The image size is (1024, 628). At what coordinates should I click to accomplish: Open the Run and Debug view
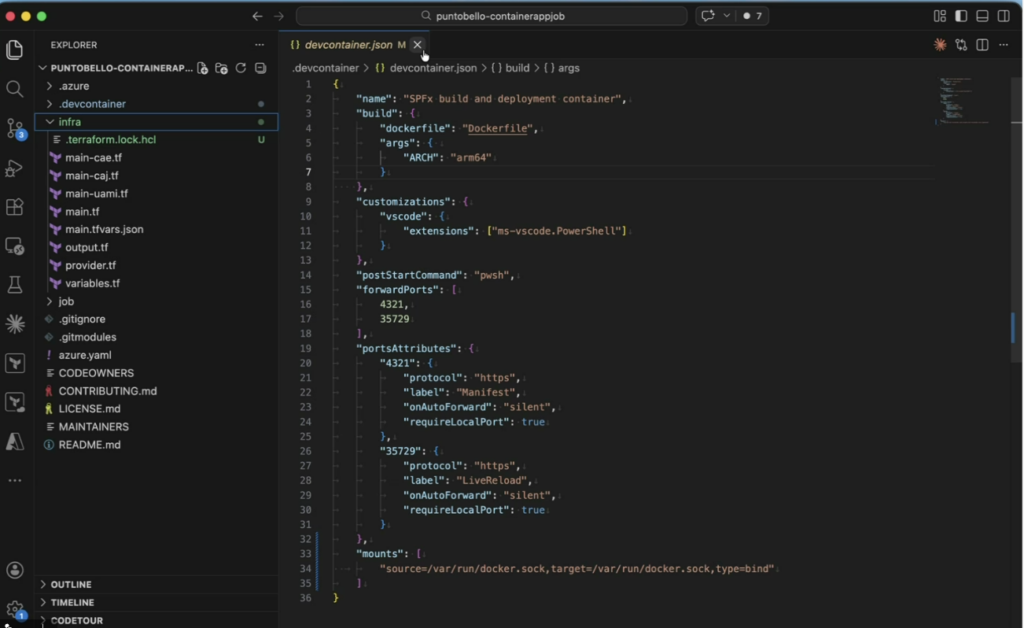pyautogui.click(x=15, y=168)
